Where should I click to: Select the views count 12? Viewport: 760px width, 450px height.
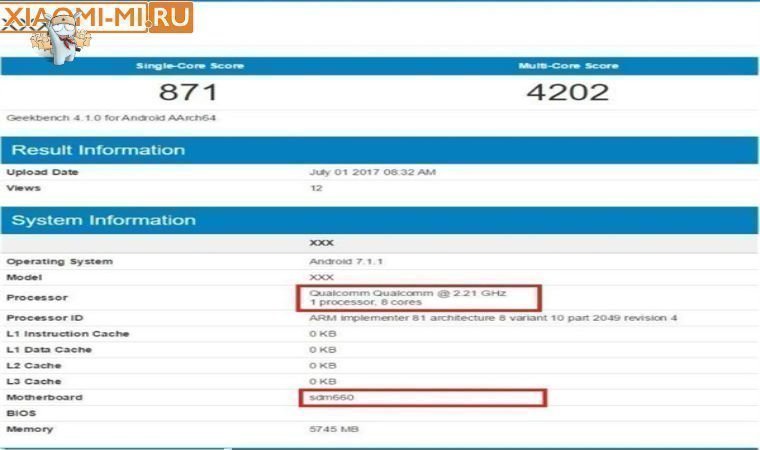pyautogui.click(x=316, y=188)
